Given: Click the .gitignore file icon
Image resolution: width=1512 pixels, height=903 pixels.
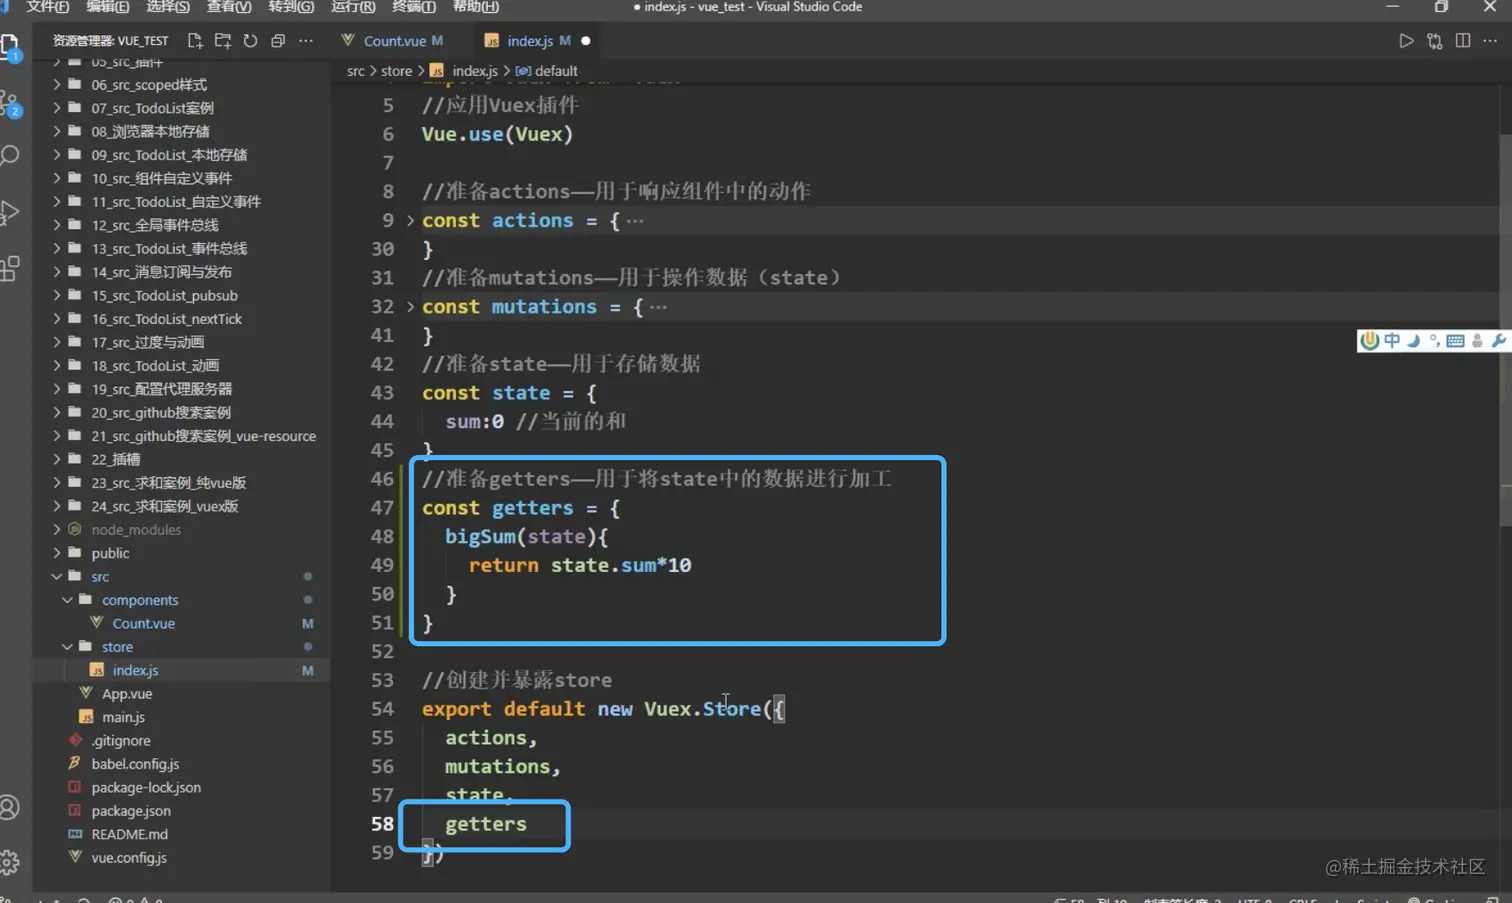Looking at the screenshot, I should pos(75,740).
